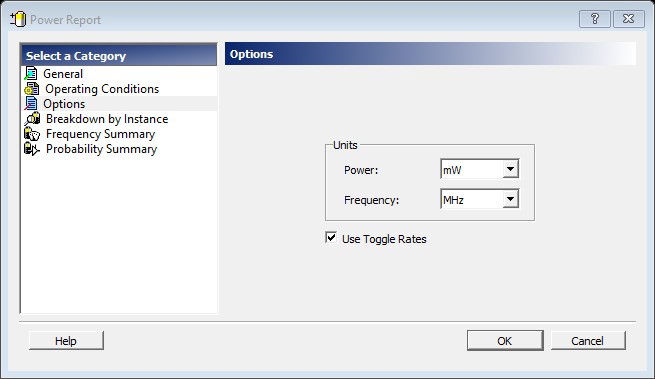Uncheck the Use Toggle Rates checkbox
Screen dimensions: 655x379
(x=331, y=238)
